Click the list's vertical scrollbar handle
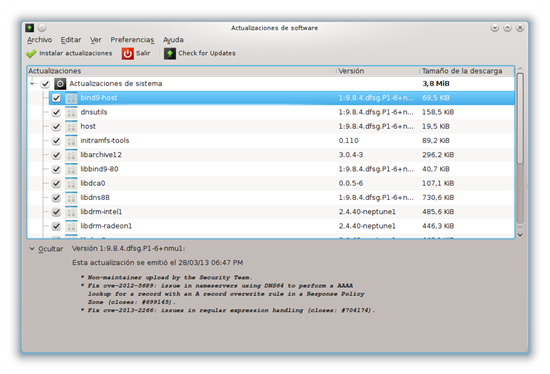 tap(520, 119)
